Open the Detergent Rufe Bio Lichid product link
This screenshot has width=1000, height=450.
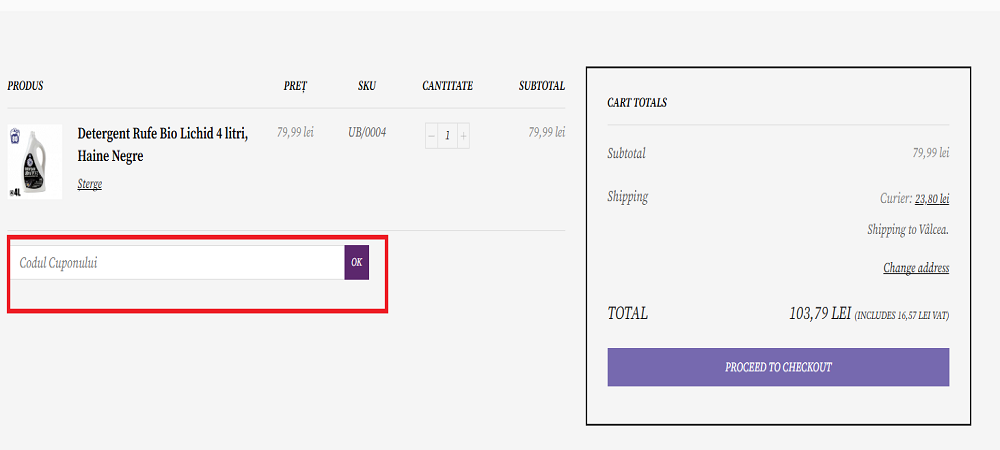162,144
